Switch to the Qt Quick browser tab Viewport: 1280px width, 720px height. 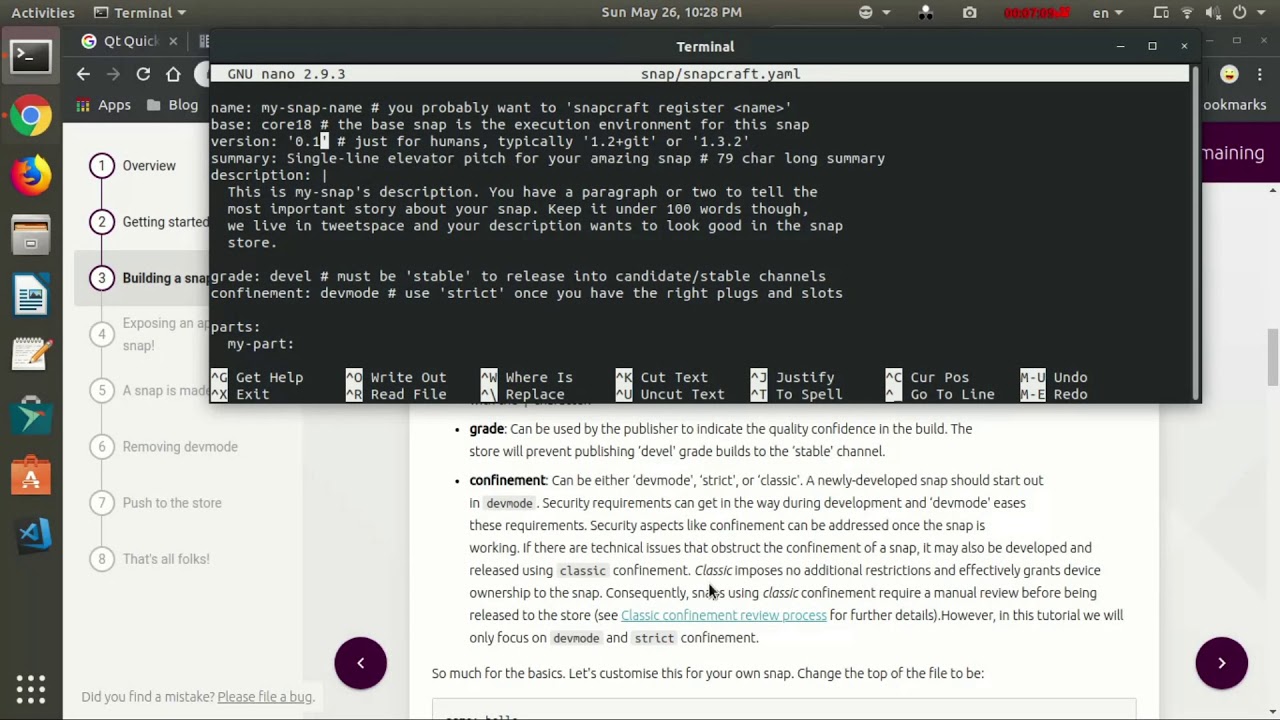(130, 41)
